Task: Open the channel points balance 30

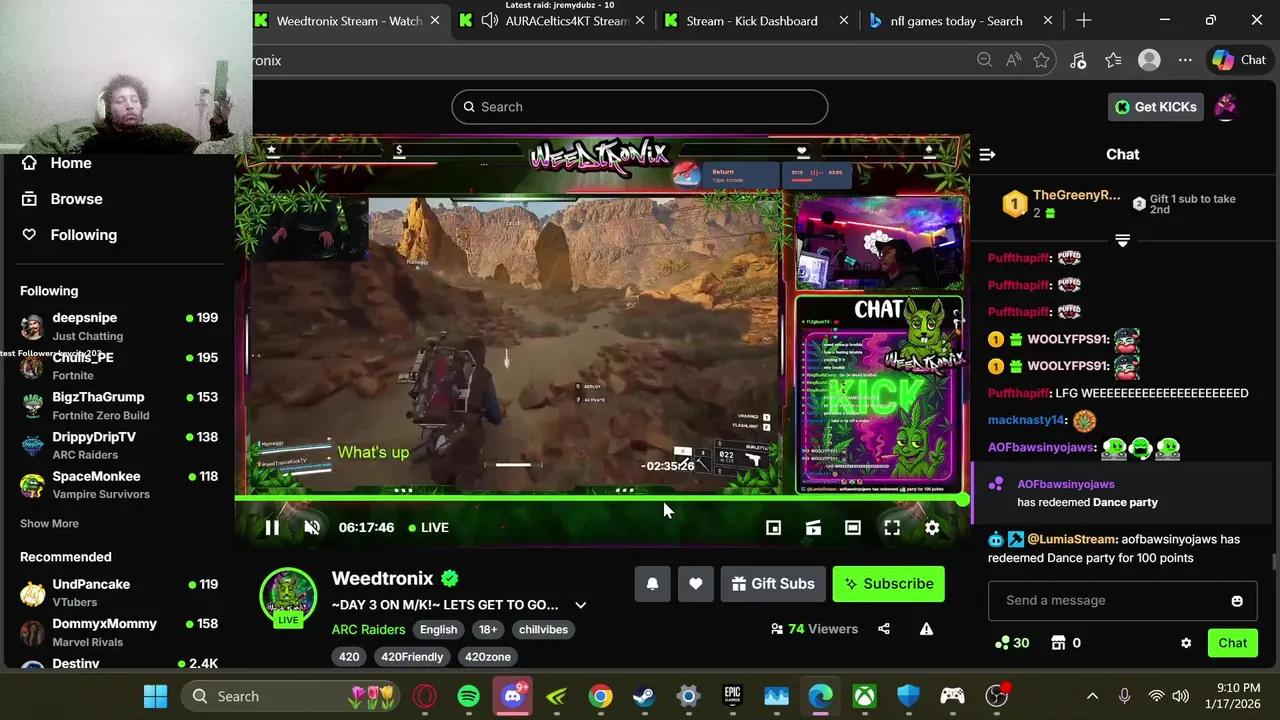Action: (1012, 643)
